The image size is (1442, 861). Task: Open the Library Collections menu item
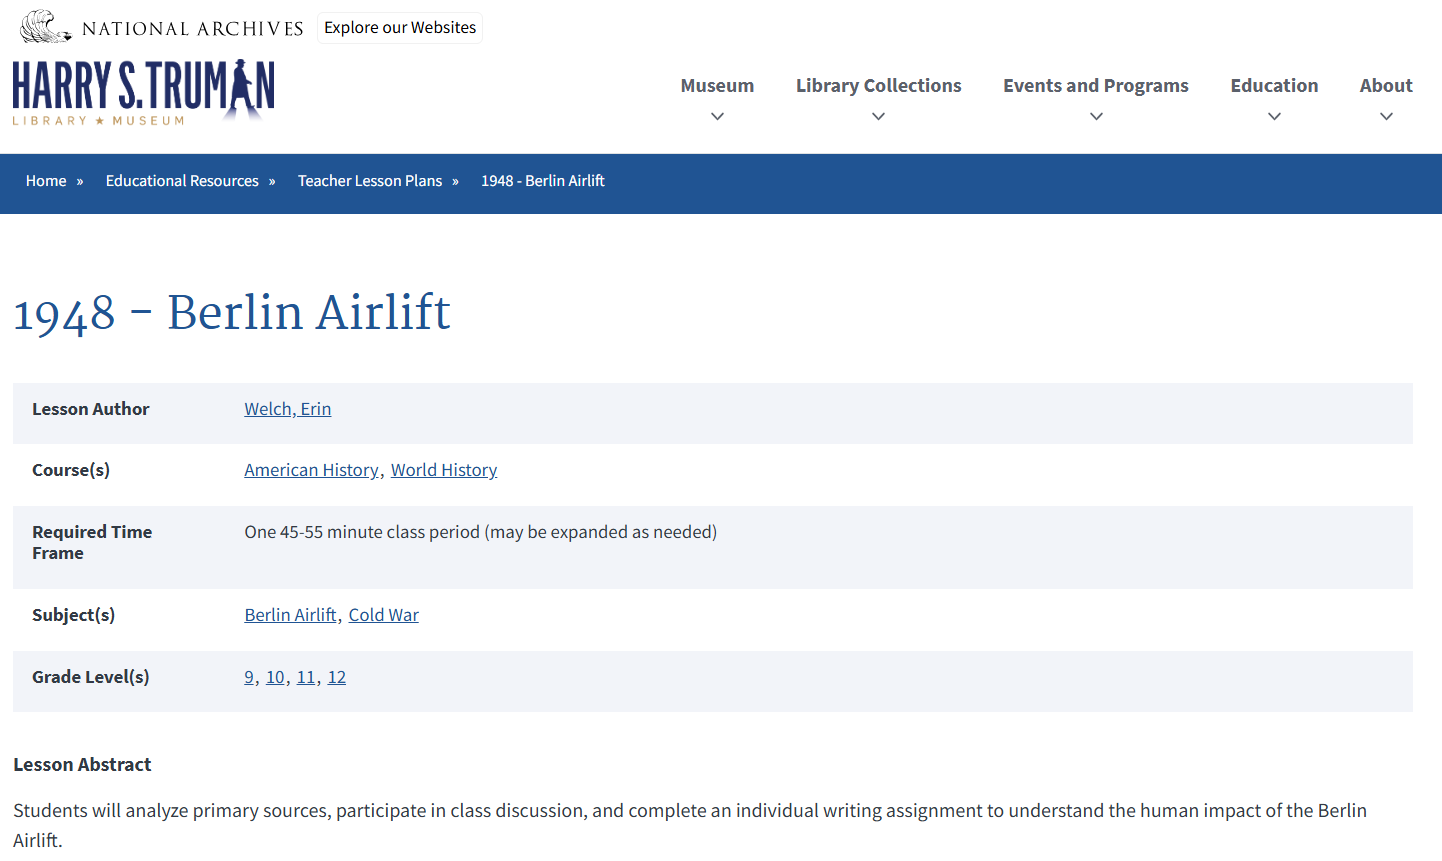[x=878, y=86]
